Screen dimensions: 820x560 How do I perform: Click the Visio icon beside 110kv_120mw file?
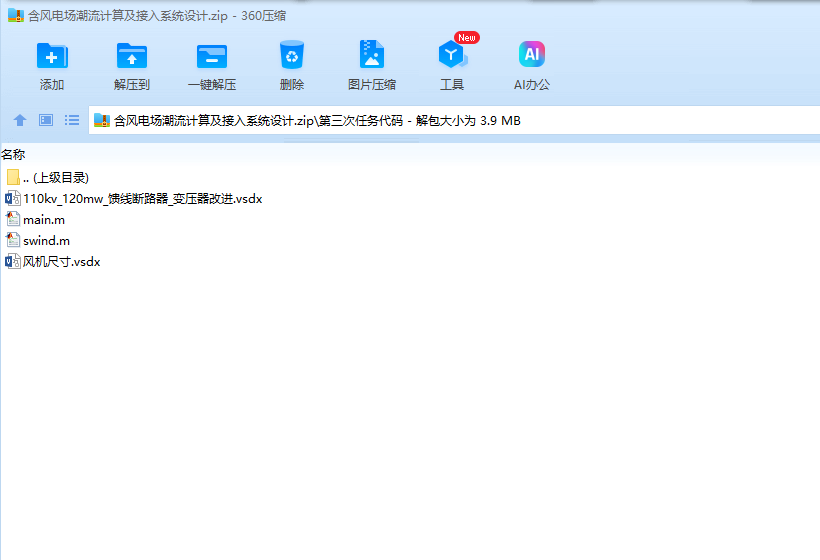tap(13, 198)
